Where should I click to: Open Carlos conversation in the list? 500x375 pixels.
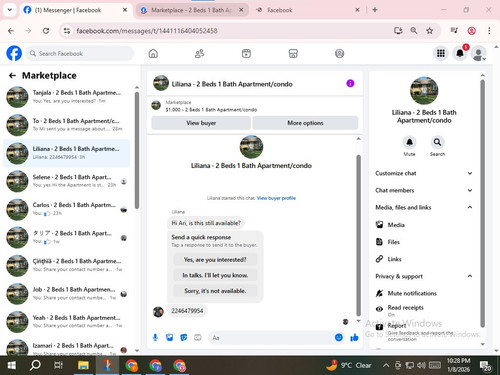[x=67, y=209]
